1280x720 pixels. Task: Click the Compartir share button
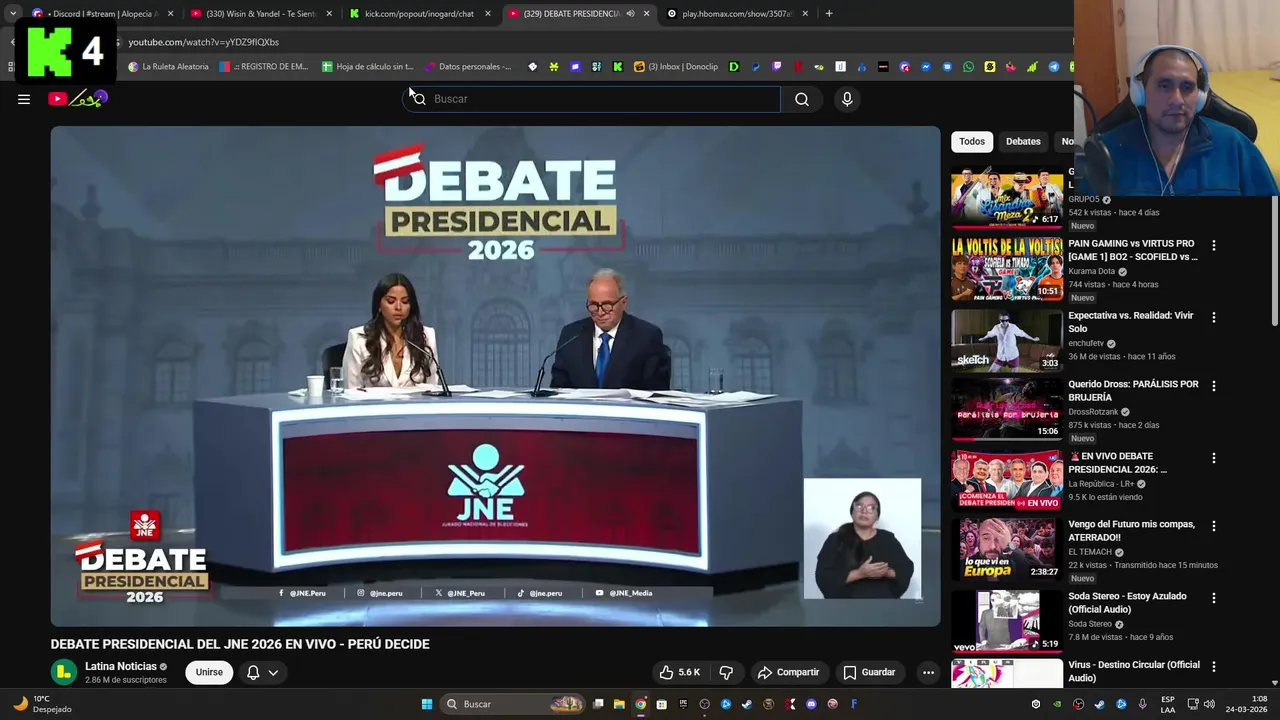tap(788, 672)
